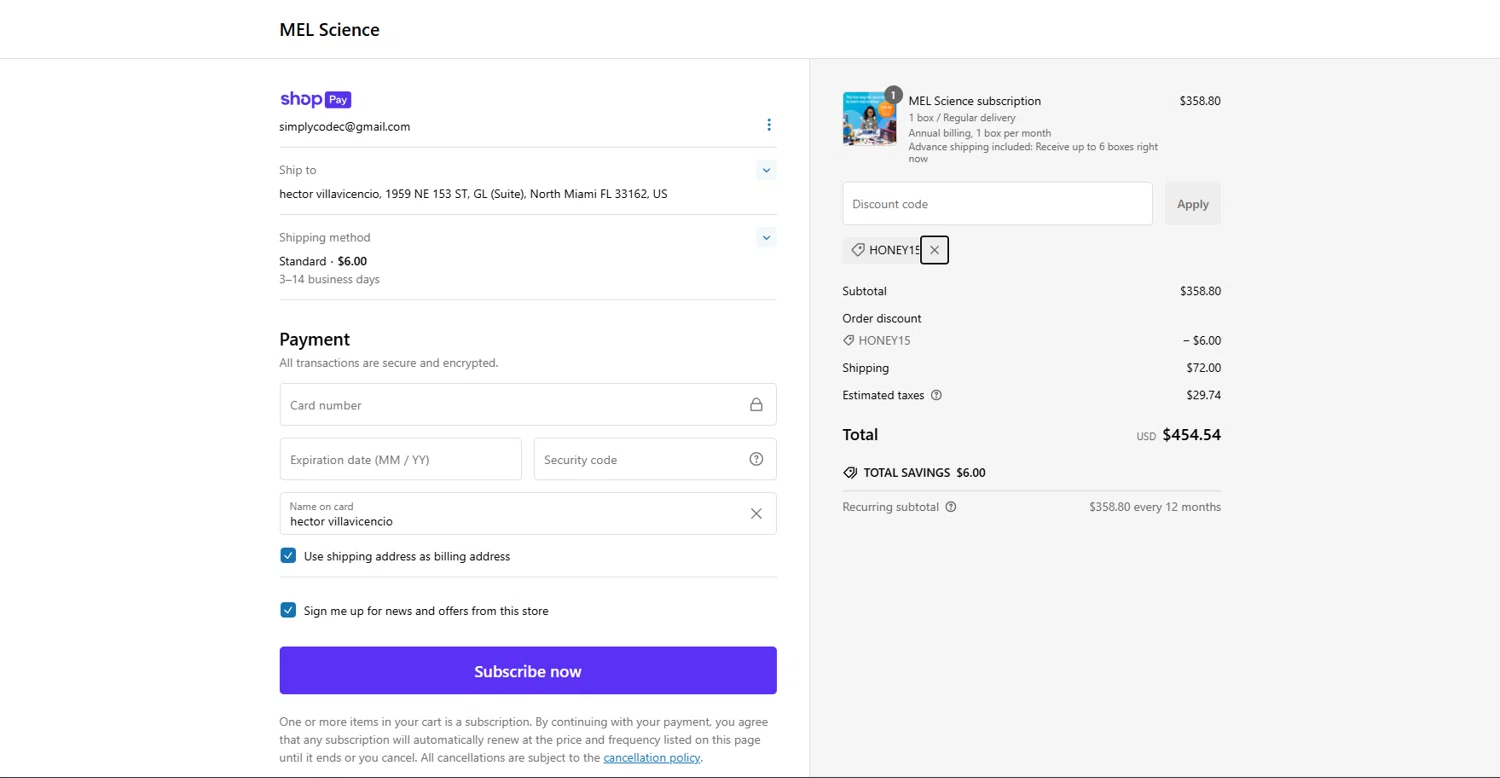Viewport: 1500px width, 778px height.
Task: Click the Subscribe now button
Action: [528, 671]
